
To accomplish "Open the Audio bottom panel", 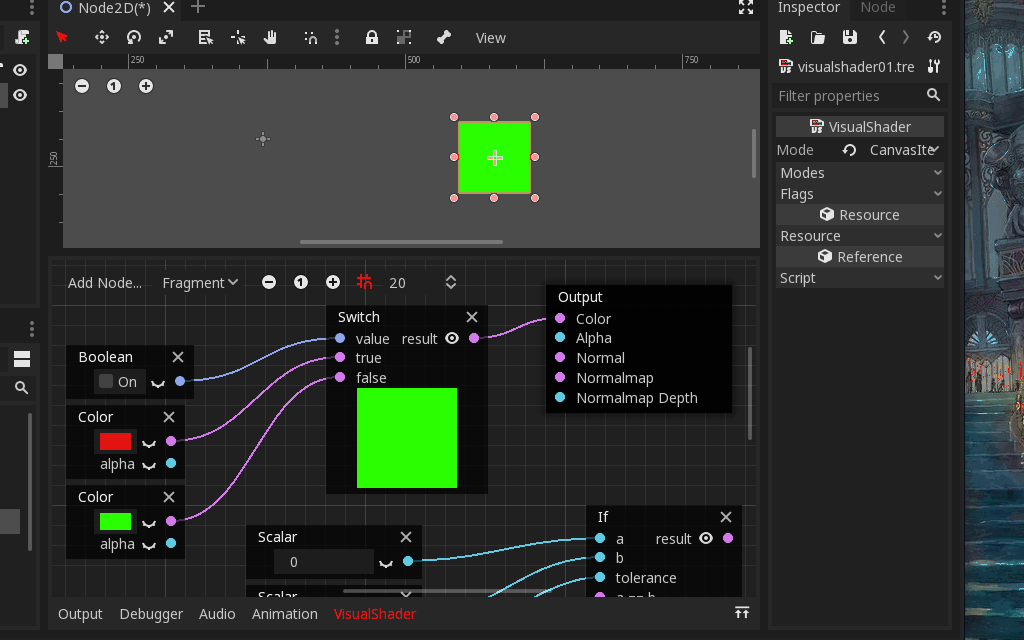I will coord(217,614).
